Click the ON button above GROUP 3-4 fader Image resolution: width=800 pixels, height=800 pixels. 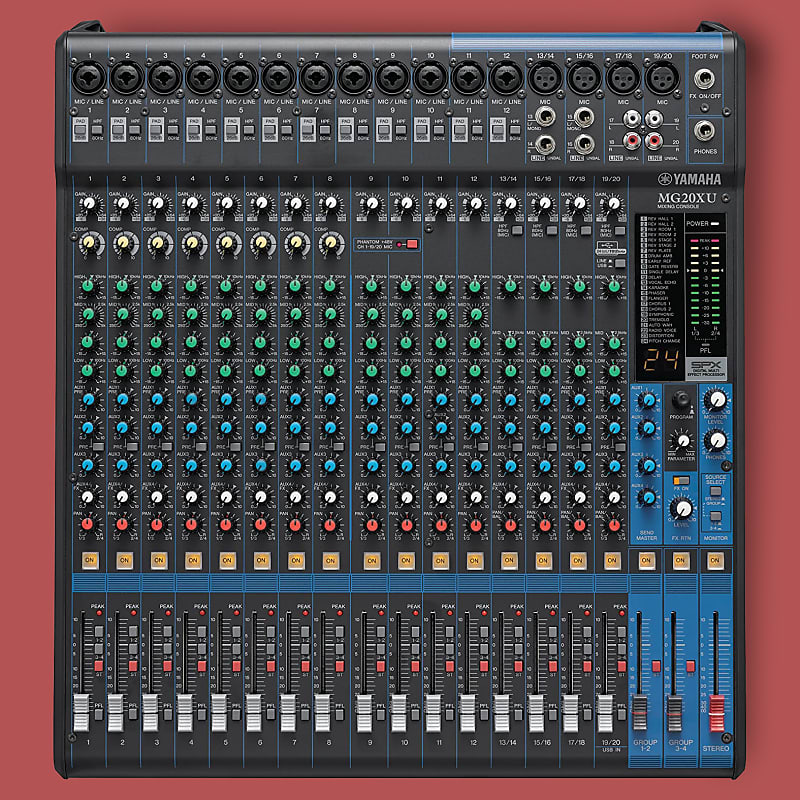tap(681, 560)
